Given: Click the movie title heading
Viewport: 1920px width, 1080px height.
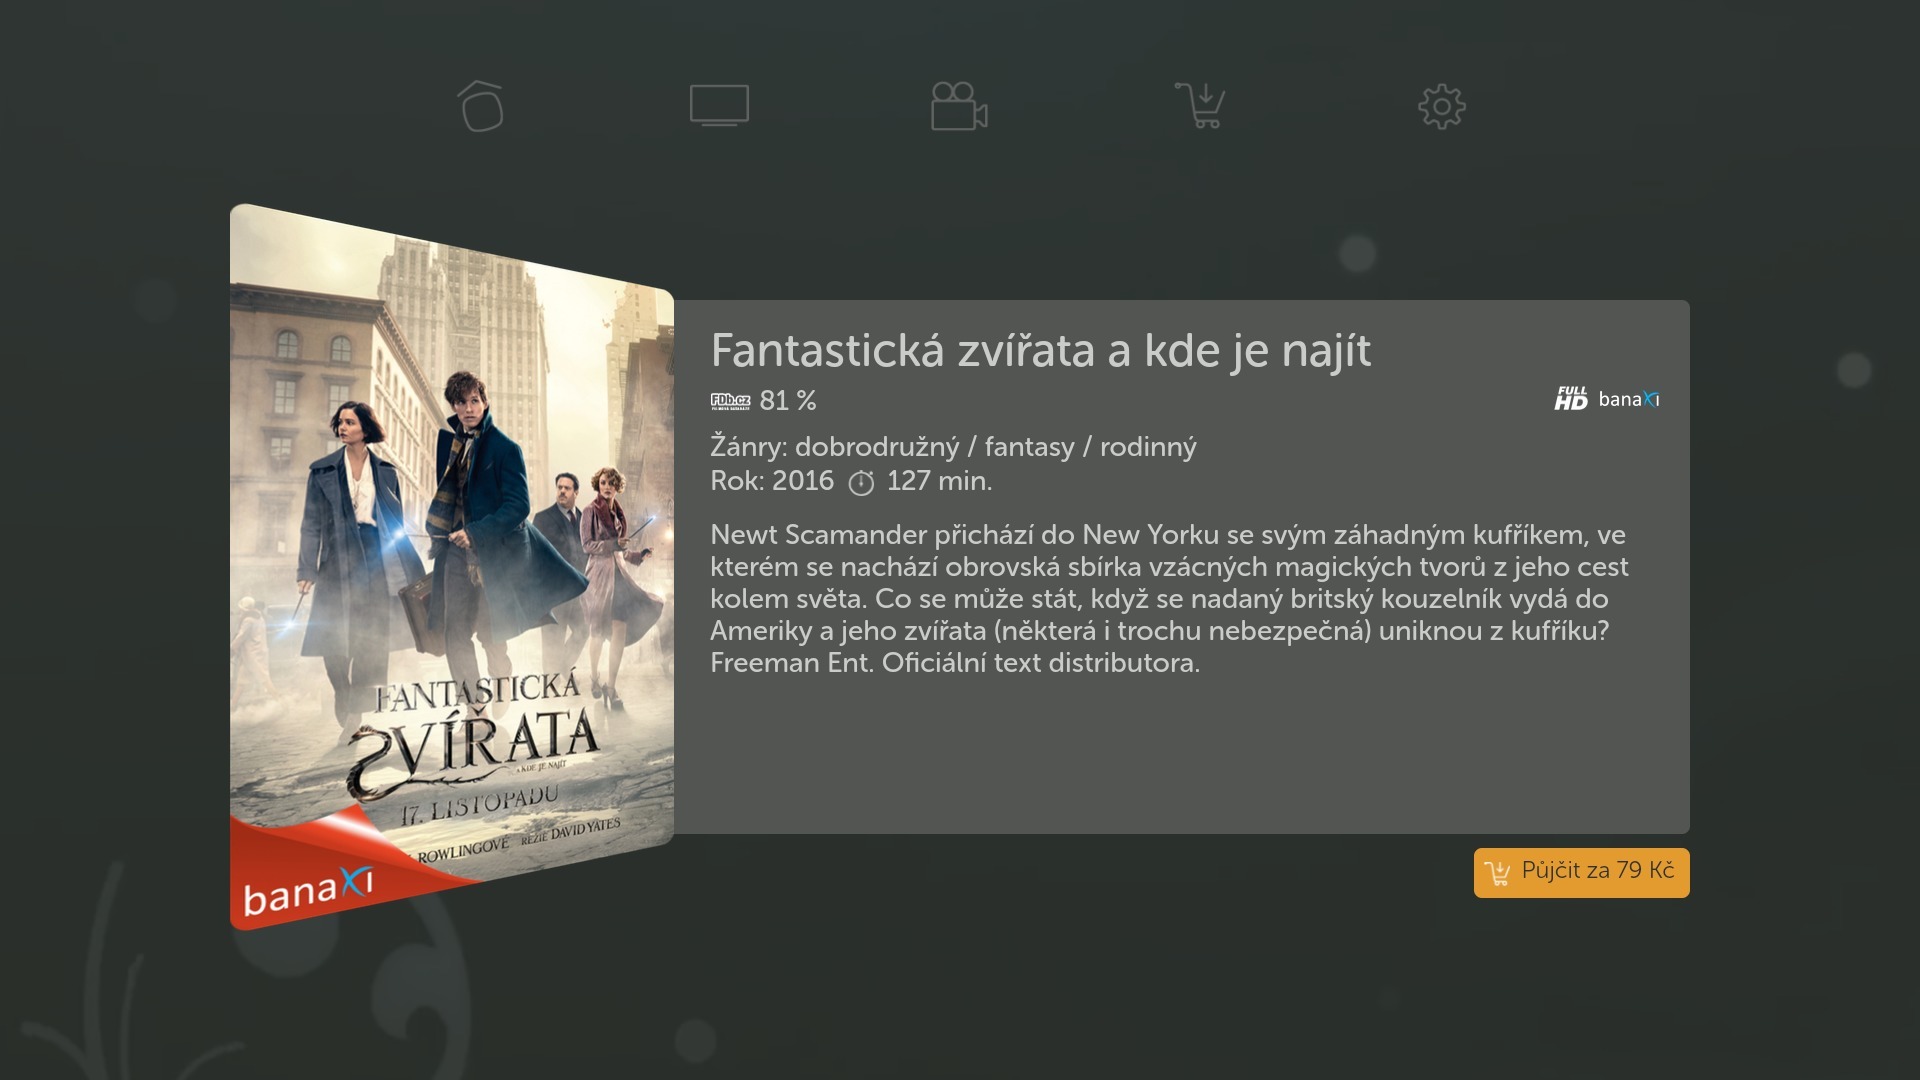Looking at the screenshot, I should point(1040,351).
